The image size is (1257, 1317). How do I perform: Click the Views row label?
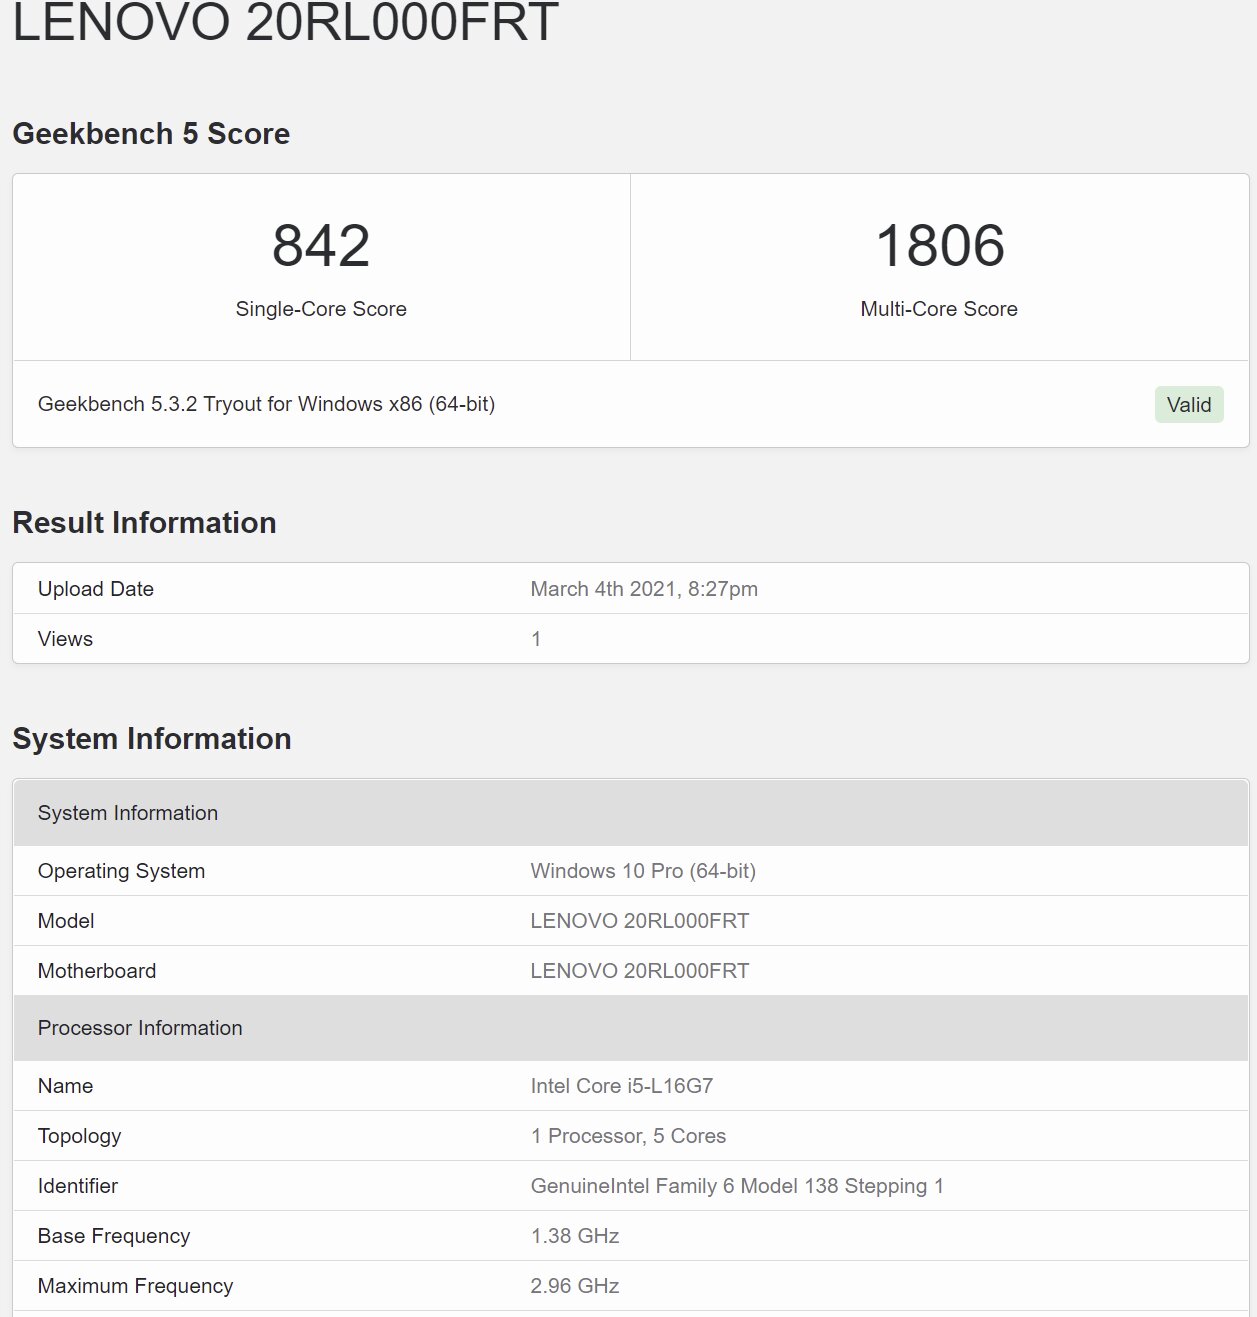(65, 639)
